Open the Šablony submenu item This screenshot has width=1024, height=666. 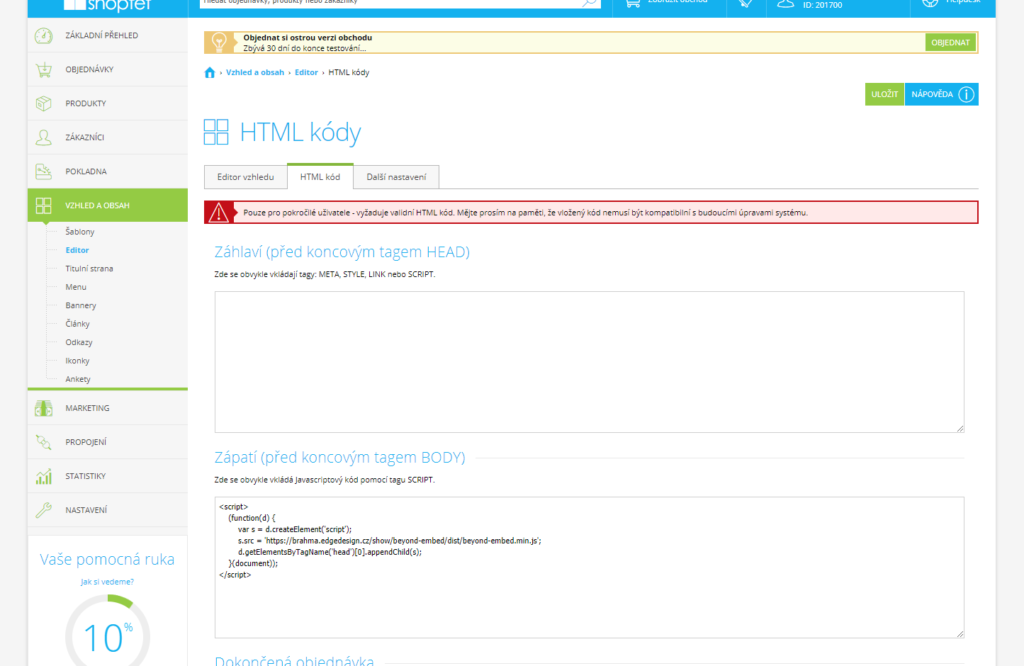click(80, 232)
